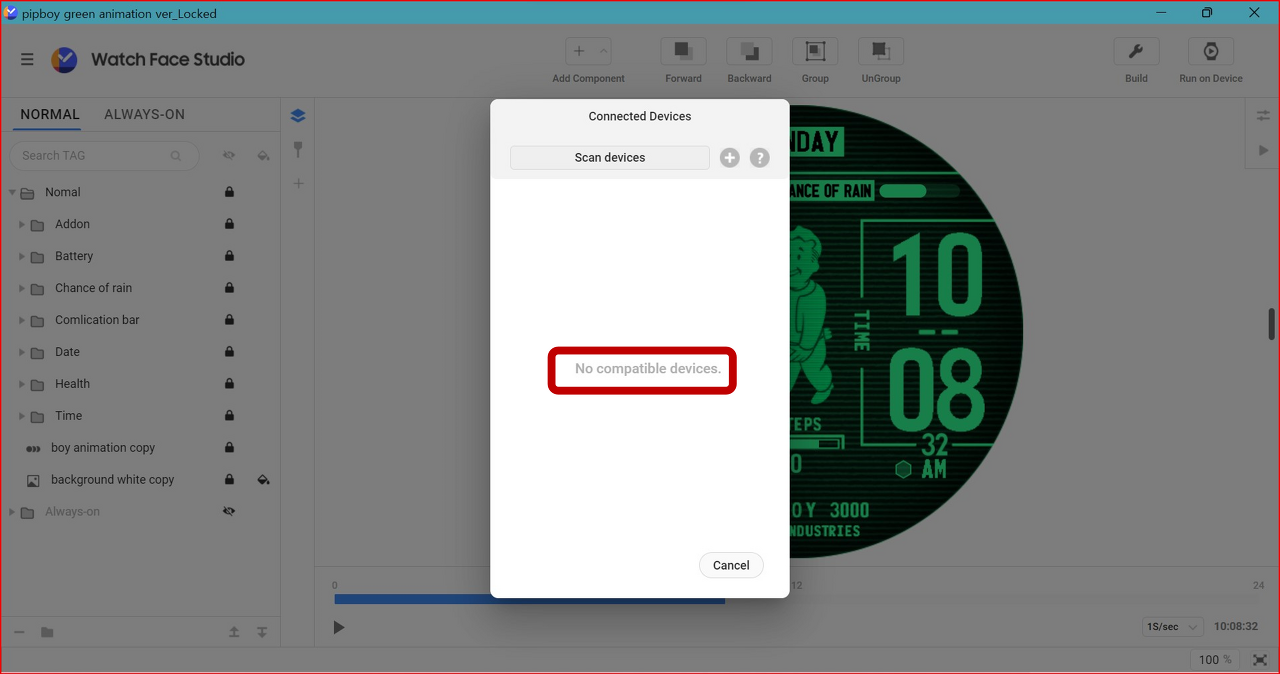Expand the Comlication bar folder

click(22, 320)
